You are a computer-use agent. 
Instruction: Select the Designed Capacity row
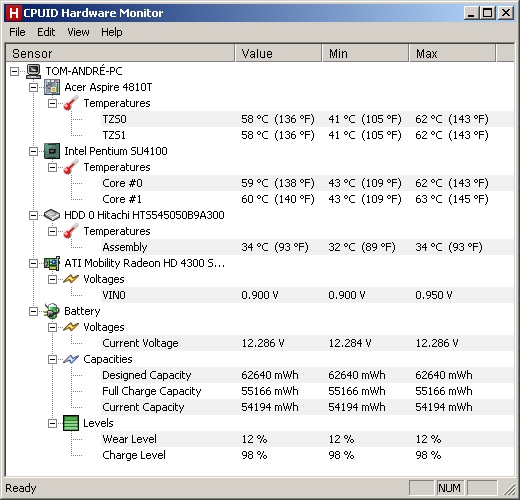coord(307,375)
